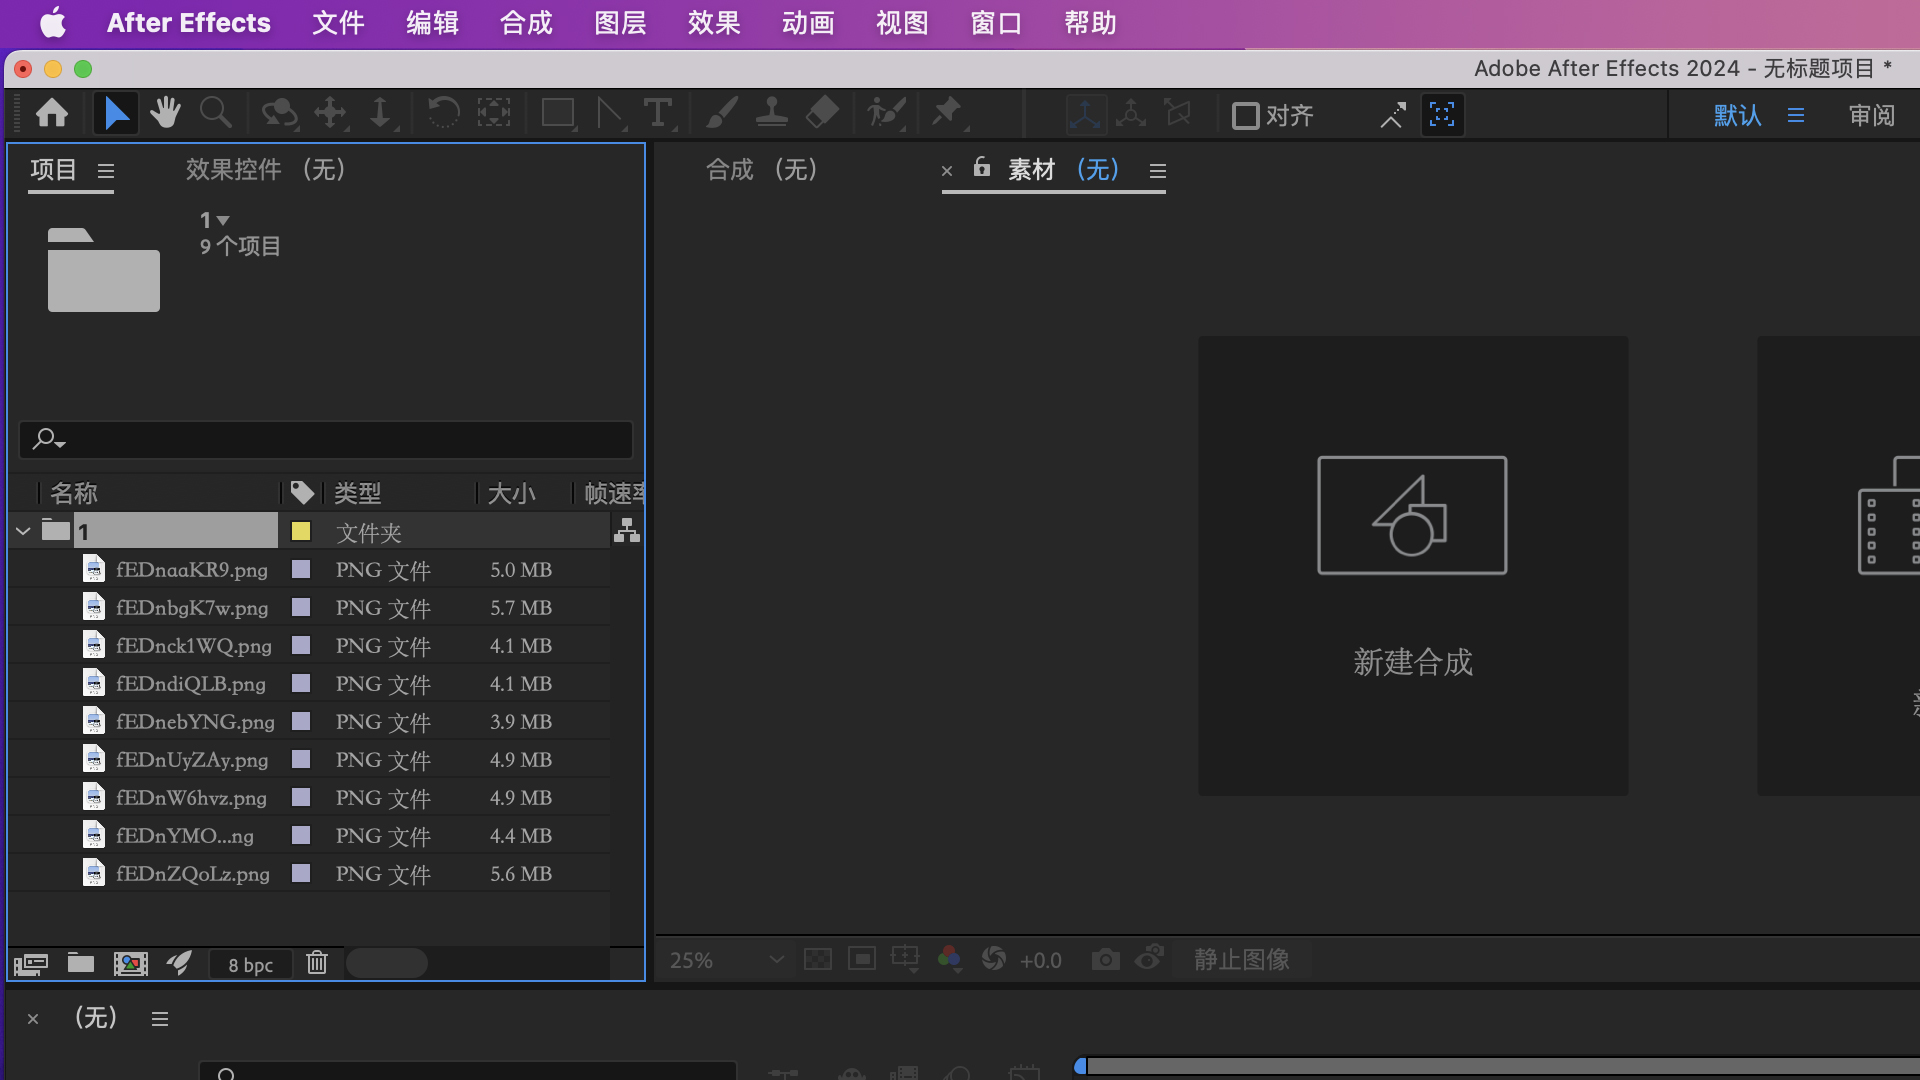This screenshot has width=1920, height=1080.
Task: Open the 素材 panel menu icon
Action: click(1157, 171)
